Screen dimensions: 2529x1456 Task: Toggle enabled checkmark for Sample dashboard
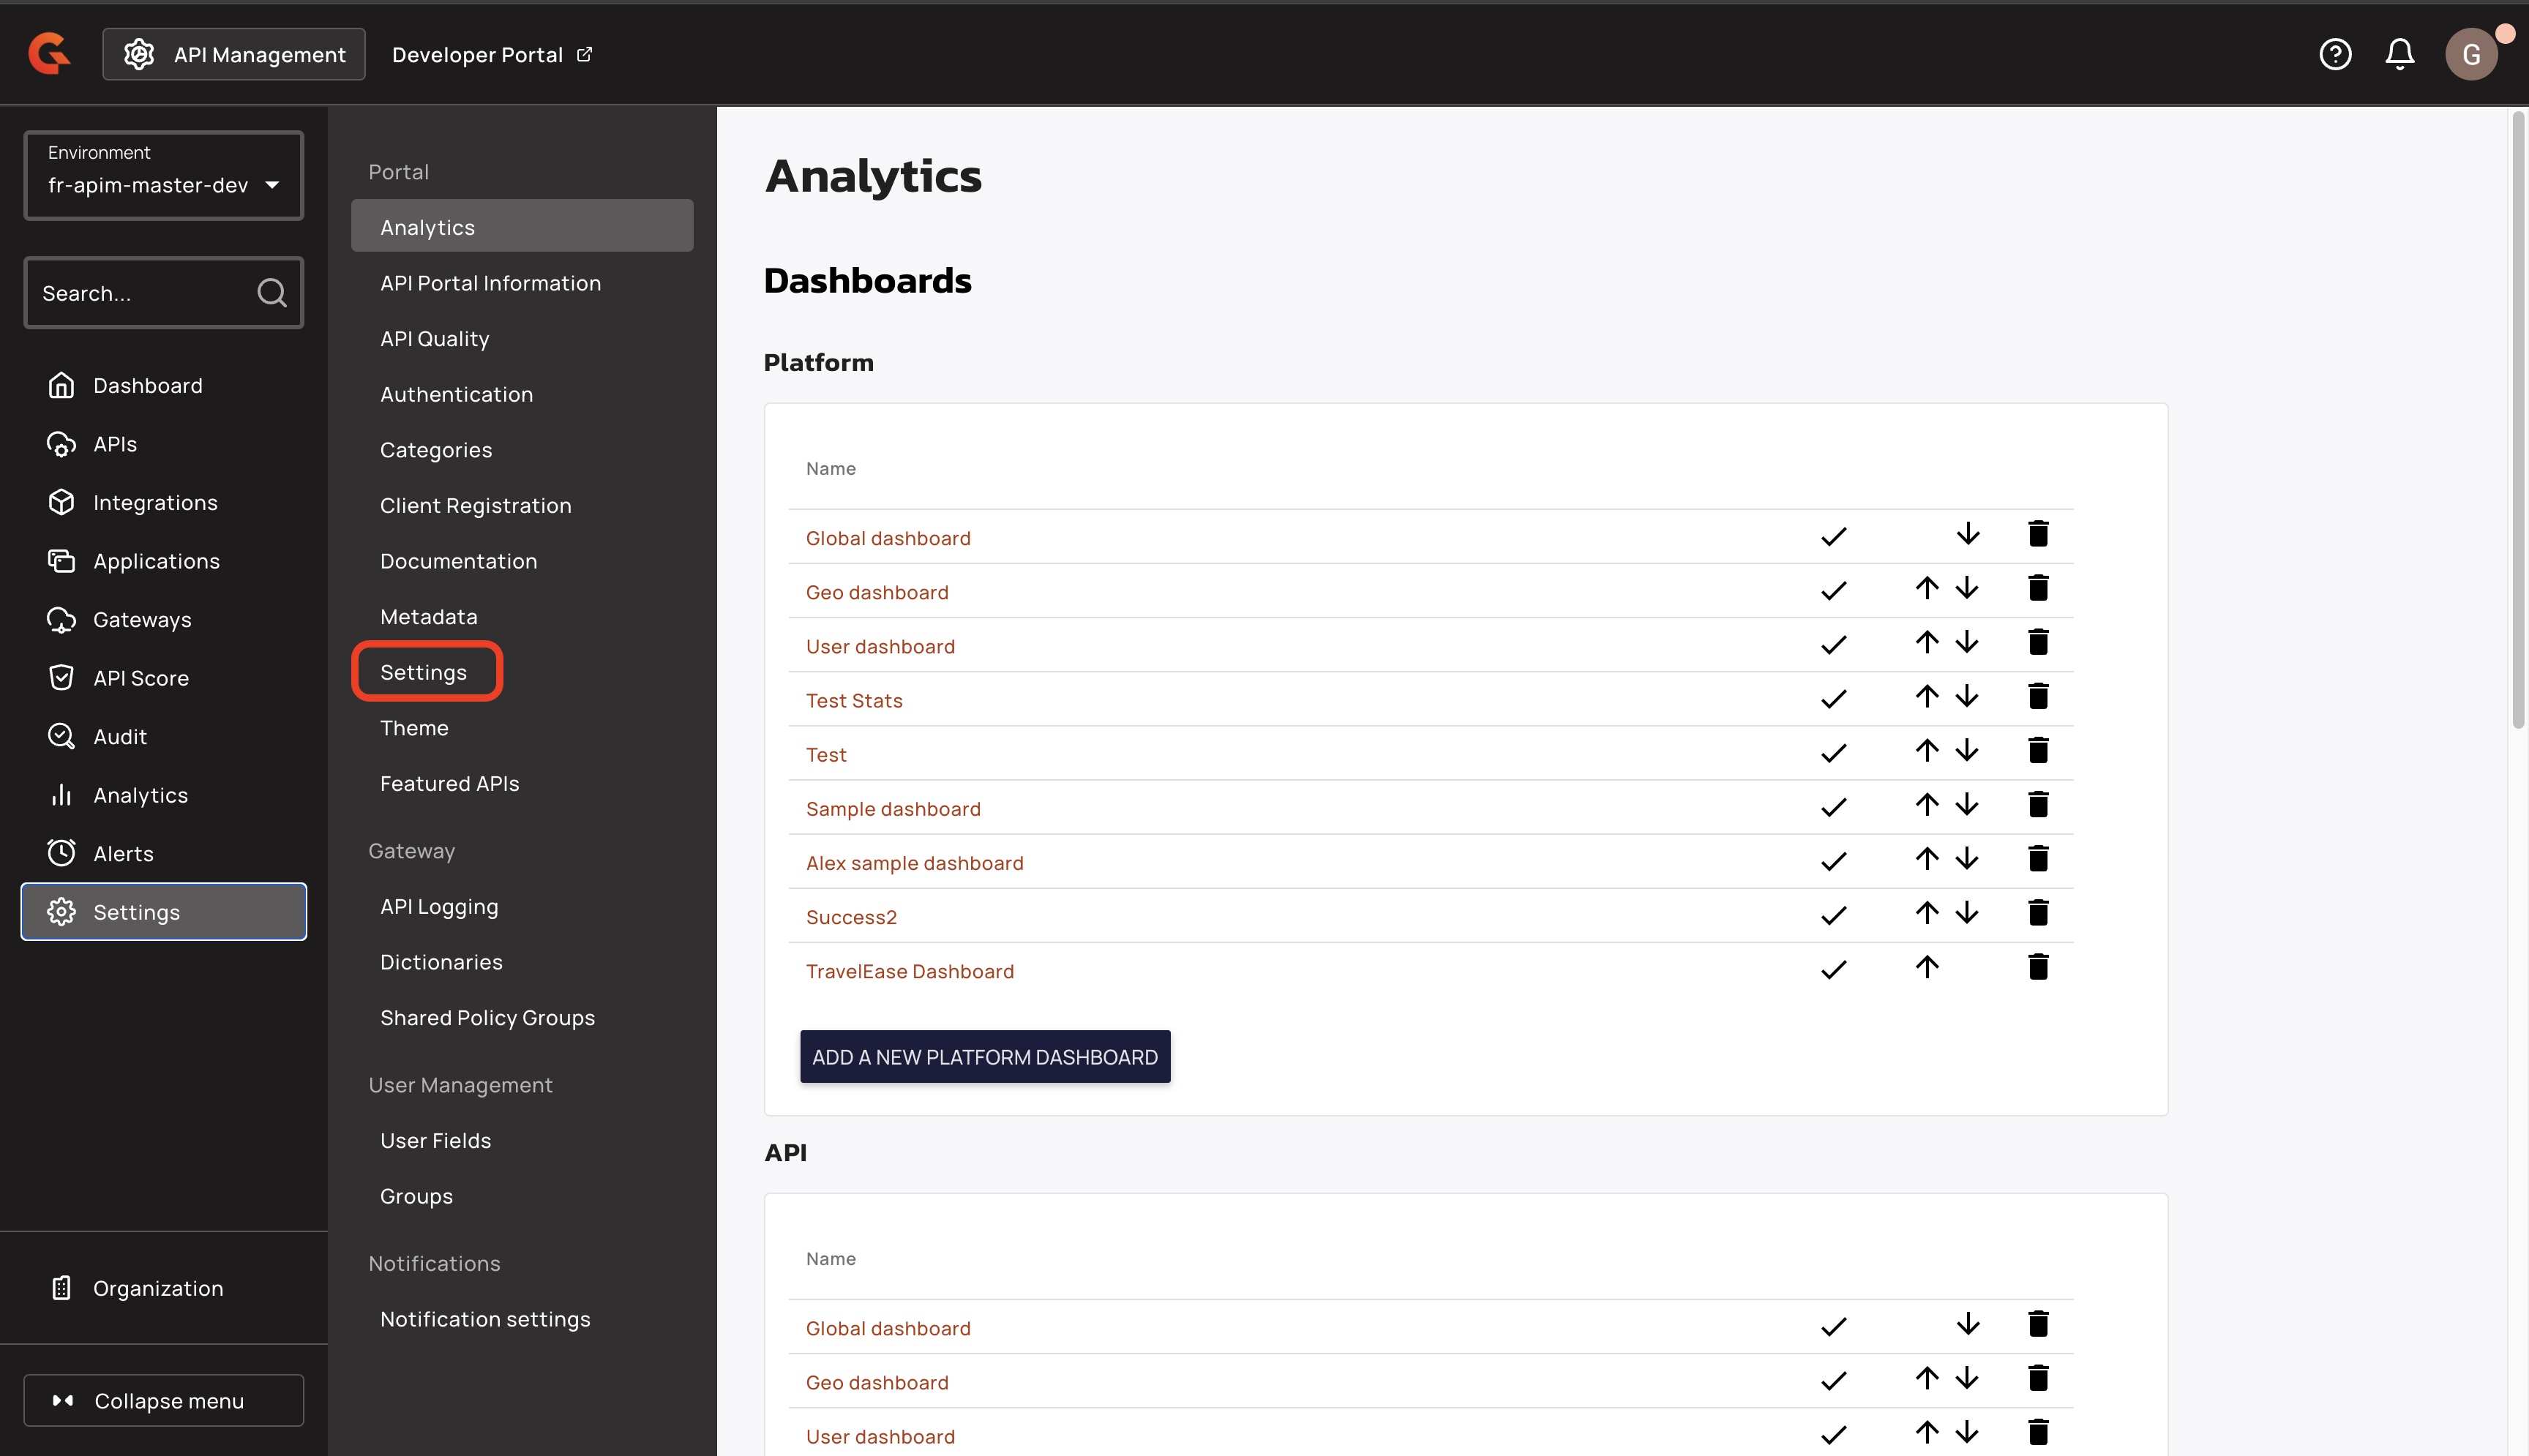click(1833, 807)
